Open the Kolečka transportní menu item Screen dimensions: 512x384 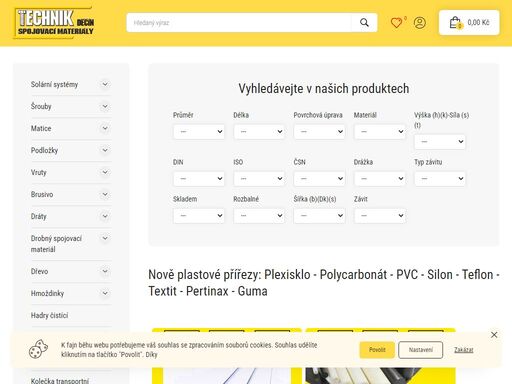coord(60,380)
